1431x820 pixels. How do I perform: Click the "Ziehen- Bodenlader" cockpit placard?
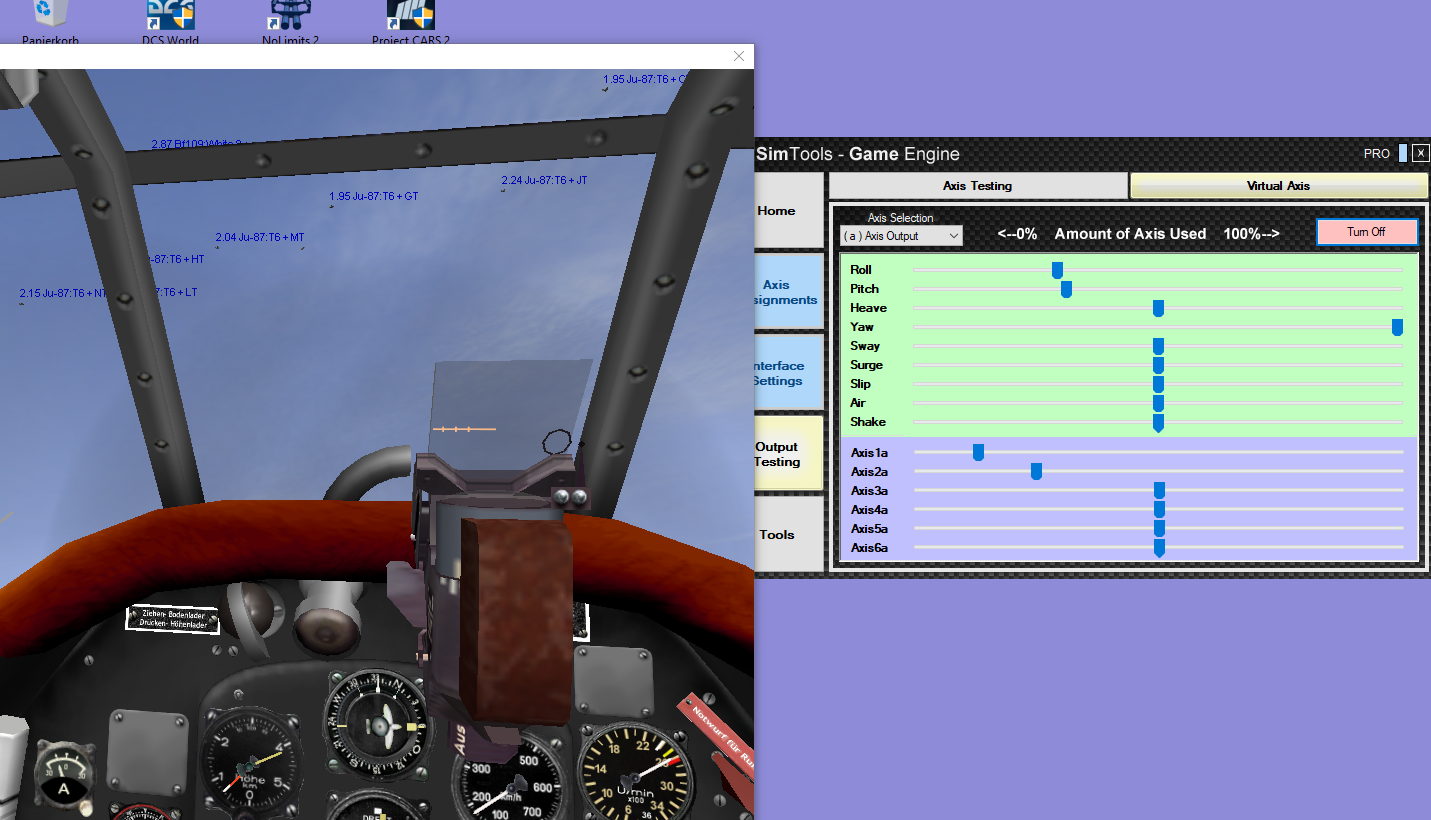click(x=173, y=619)
